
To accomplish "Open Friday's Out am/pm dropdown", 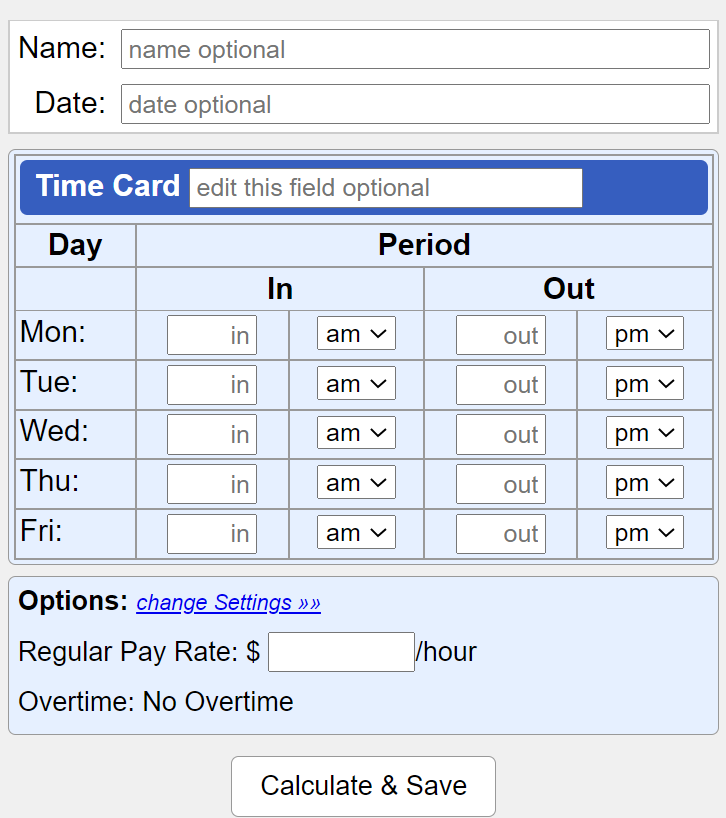I will pos(644,533).
